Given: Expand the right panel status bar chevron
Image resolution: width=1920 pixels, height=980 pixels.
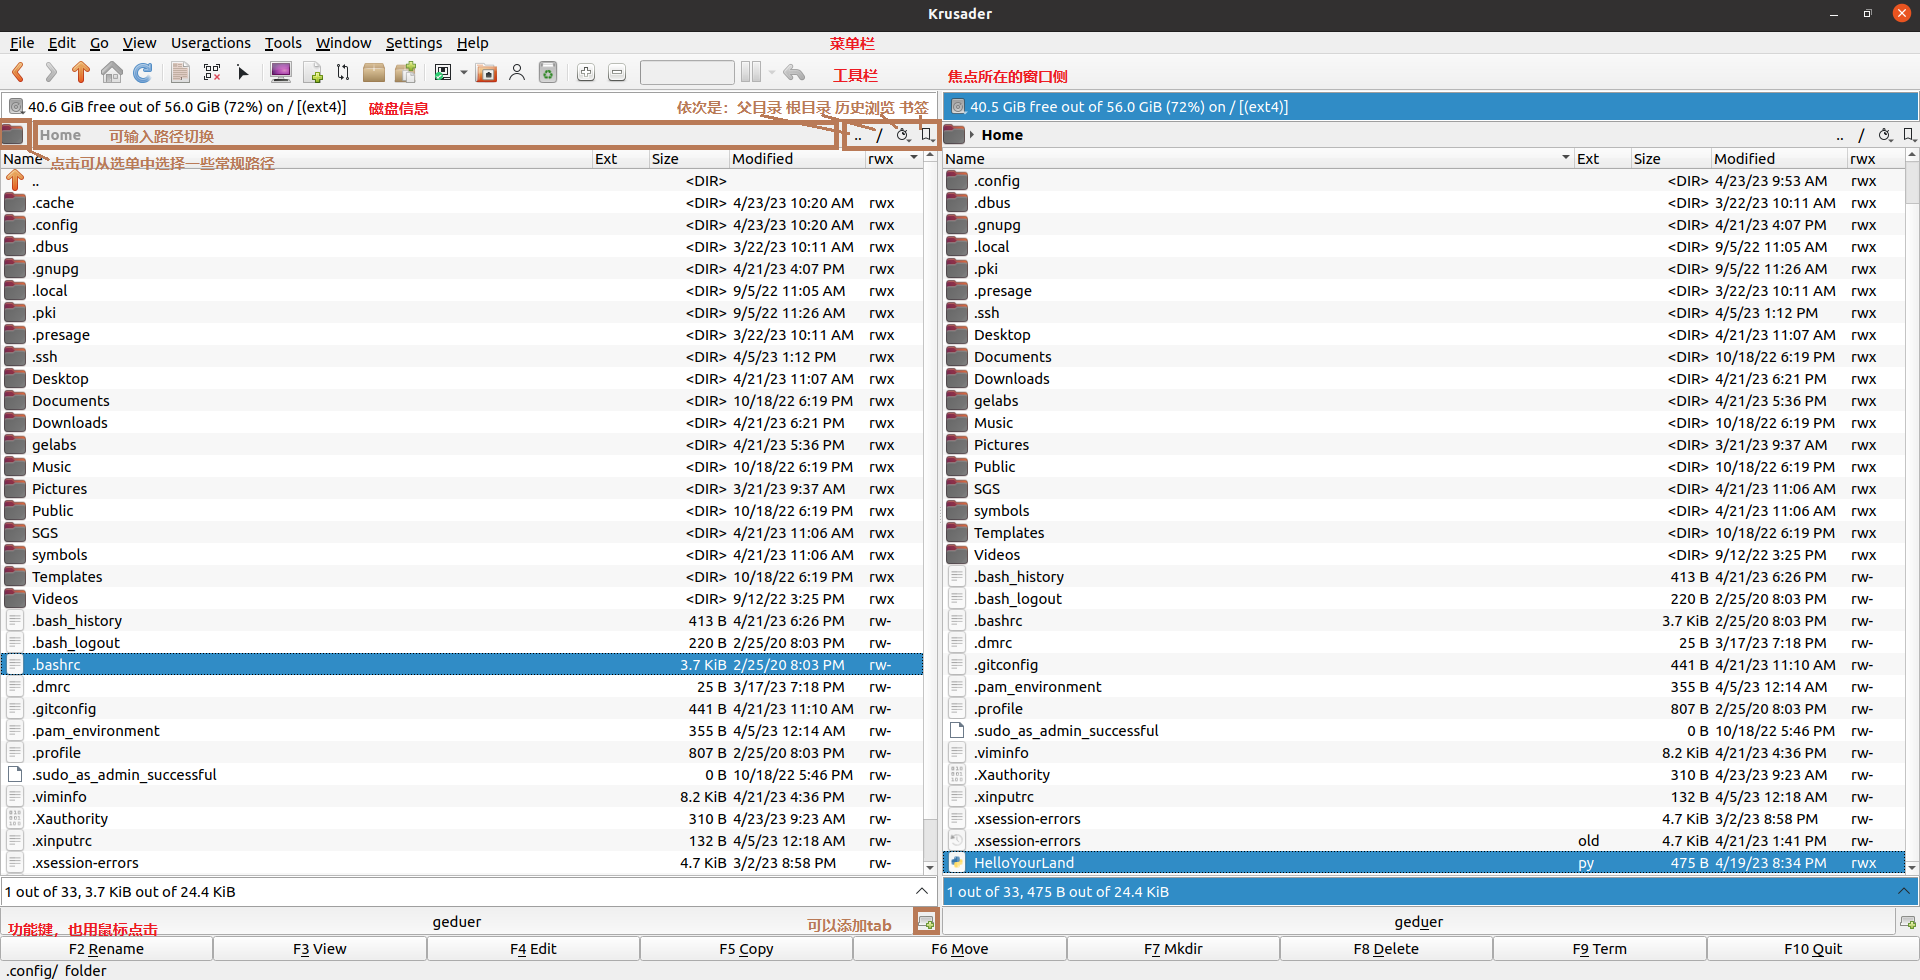Looking at the screenshot, I should 1903,891.
